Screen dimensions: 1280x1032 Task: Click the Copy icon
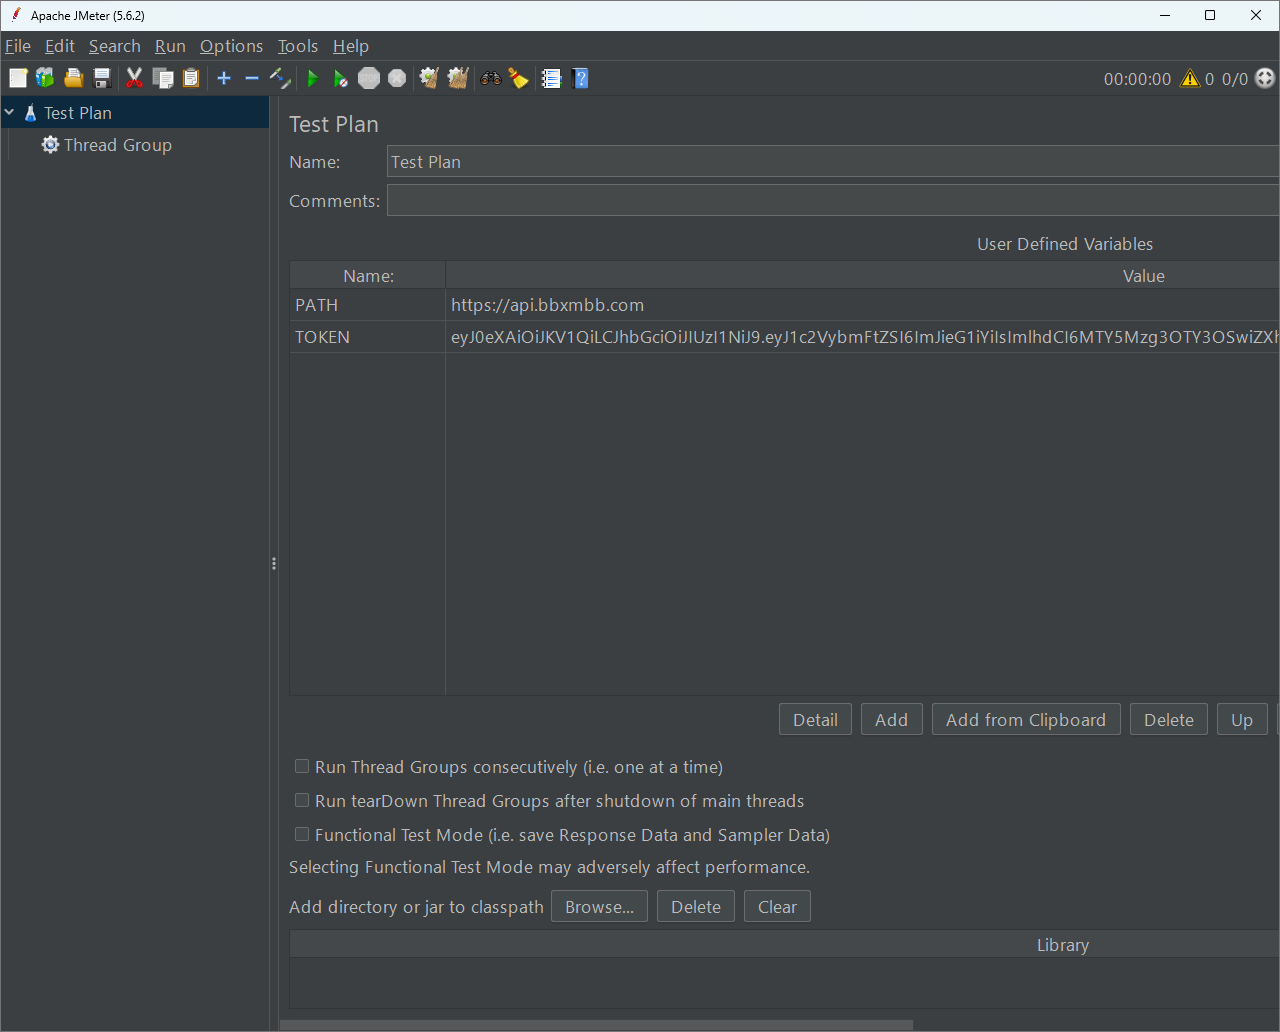tap(162, 78)
